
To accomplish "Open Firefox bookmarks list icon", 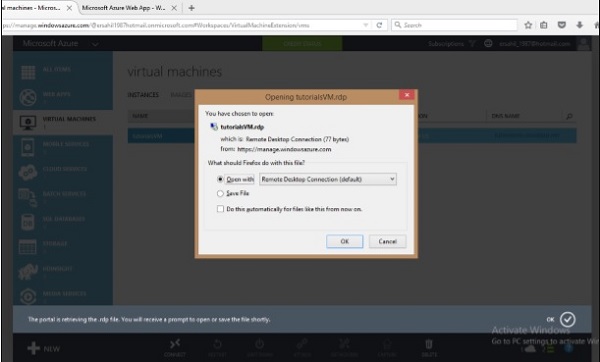I will (543, 25).
